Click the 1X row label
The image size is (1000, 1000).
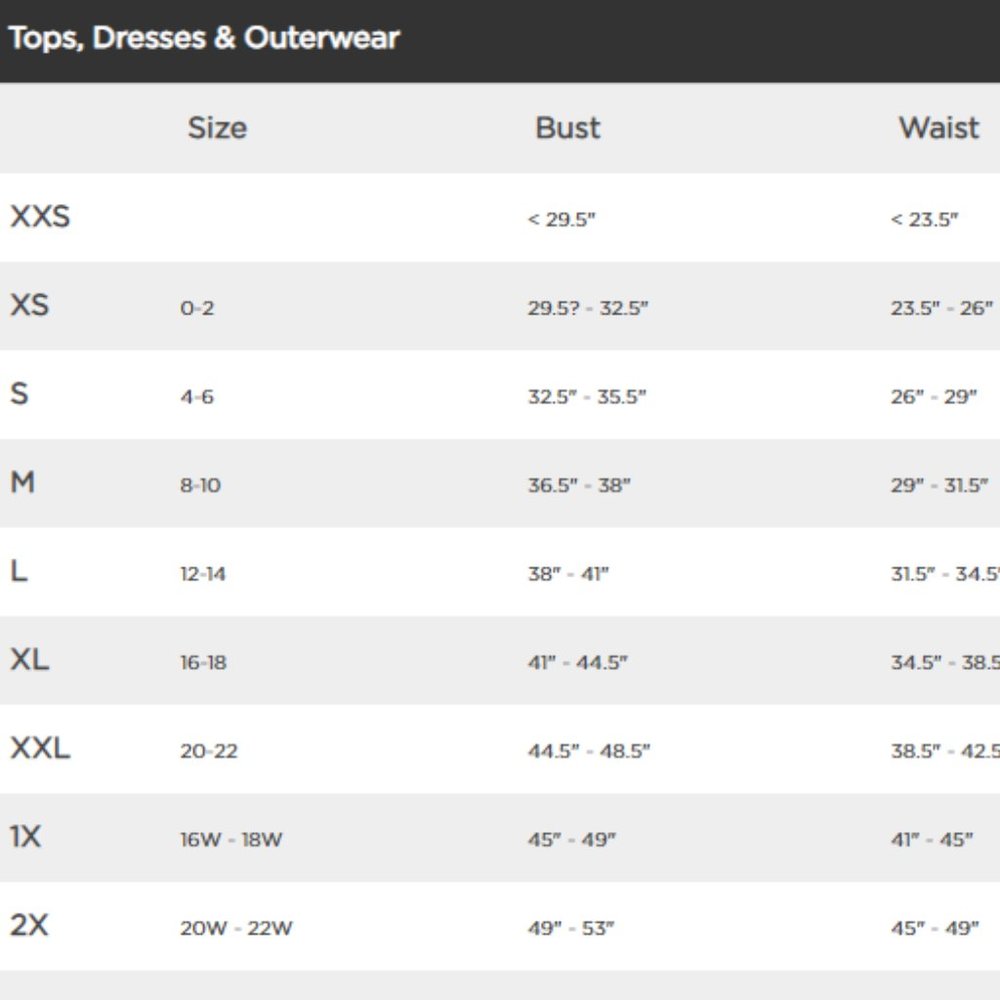click(26, 837)
